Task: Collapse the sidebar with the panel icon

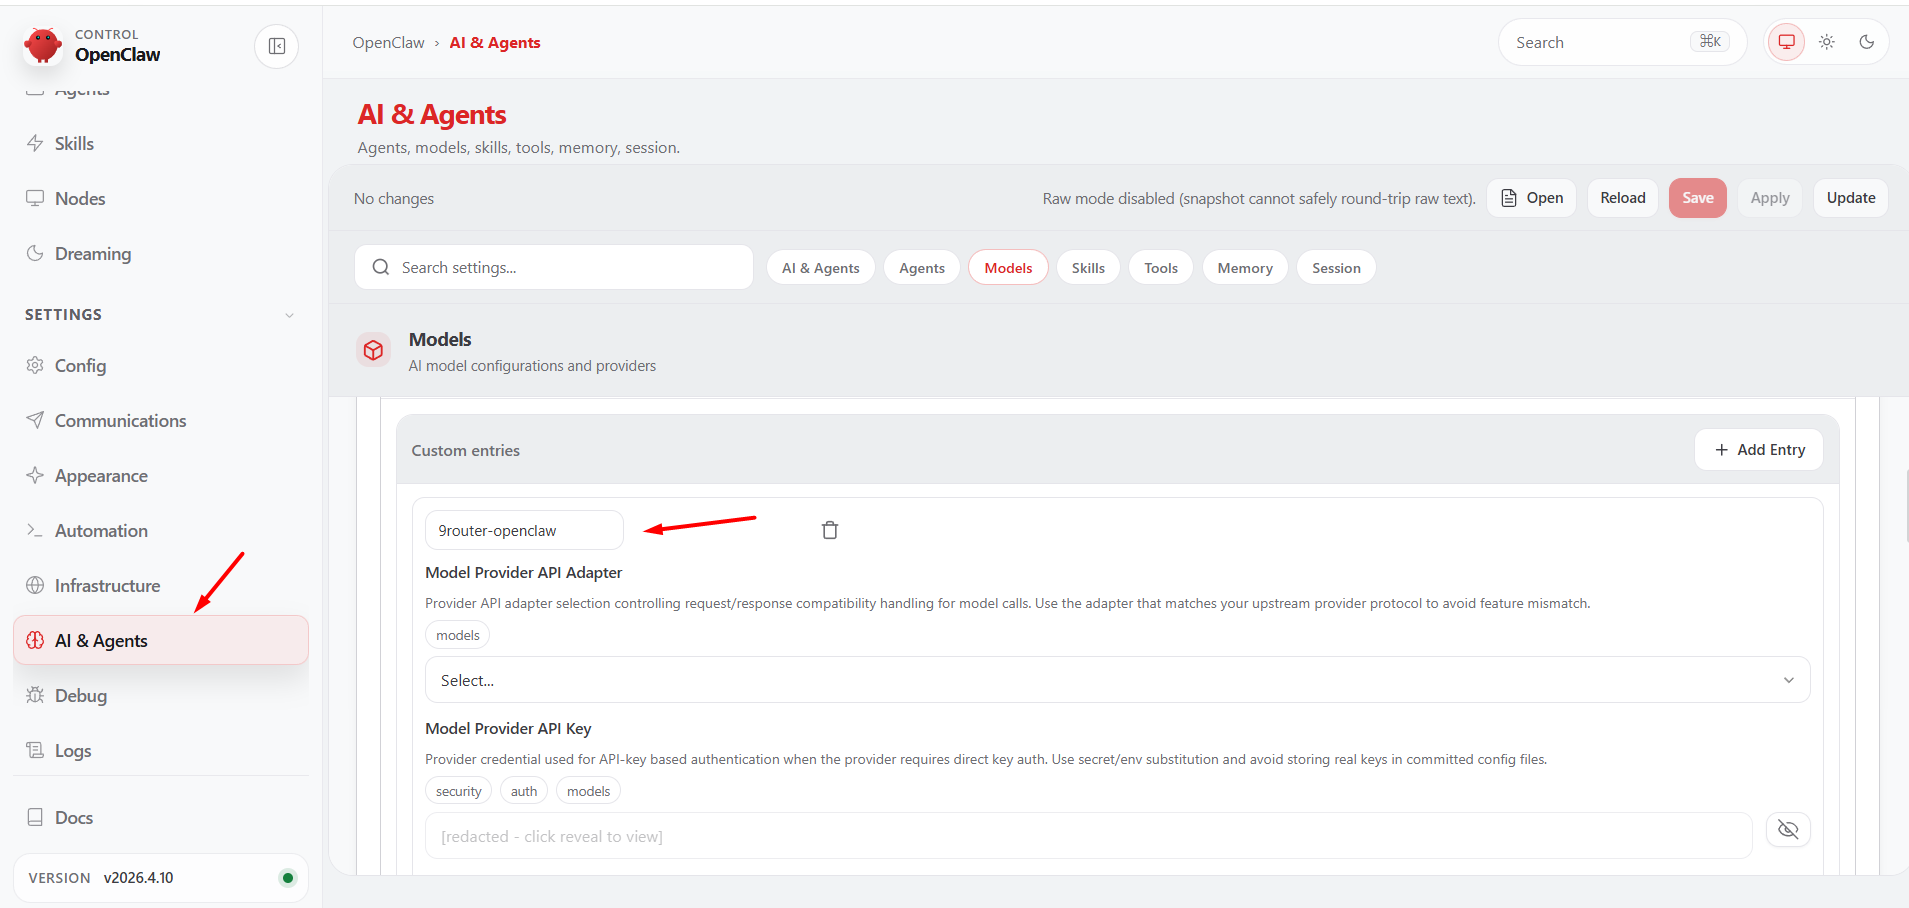Action: click(x=277, y=46)
